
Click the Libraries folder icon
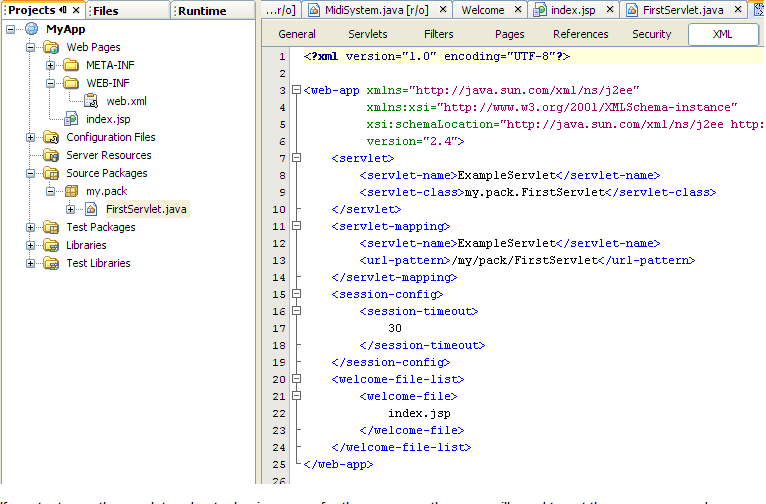click(51, 245)
